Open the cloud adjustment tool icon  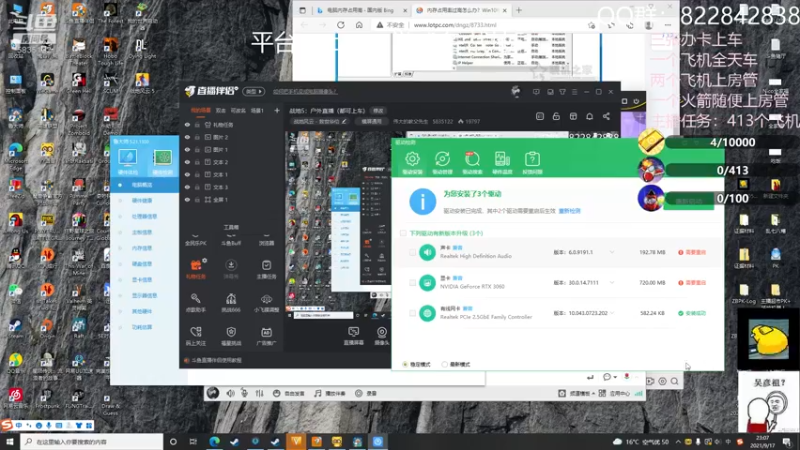(x=266, y=299)
